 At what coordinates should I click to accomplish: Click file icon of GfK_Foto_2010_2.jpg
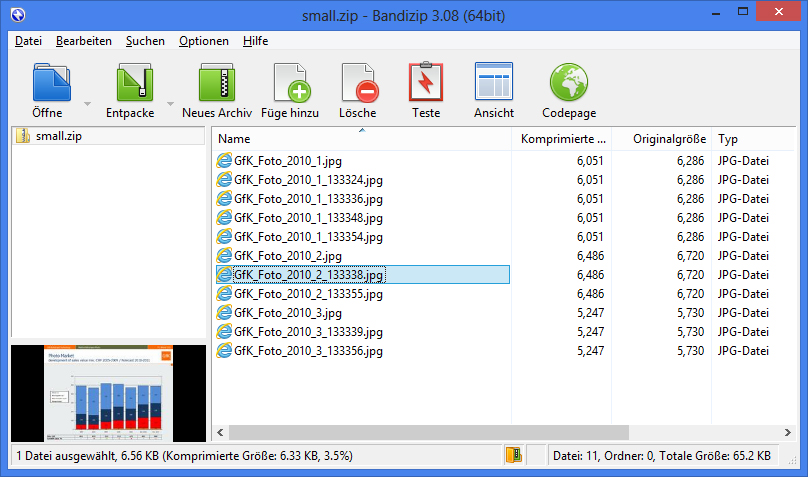coord(224,256)
